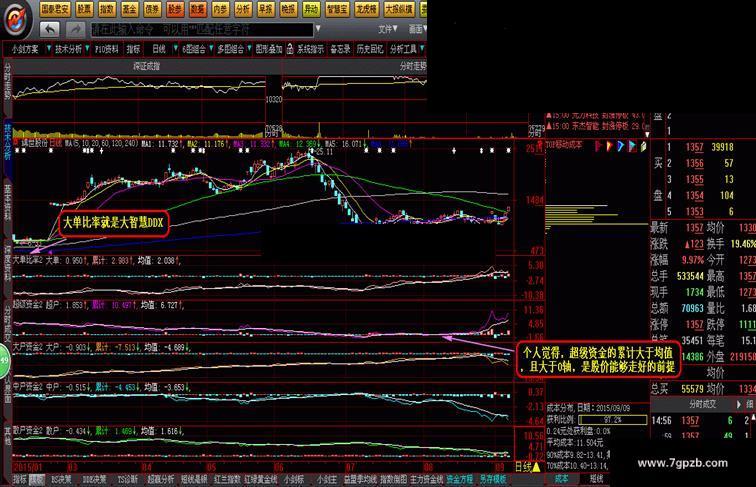Click the orange-yellow flag icon in 移动成本 panel

click(609, 146)
